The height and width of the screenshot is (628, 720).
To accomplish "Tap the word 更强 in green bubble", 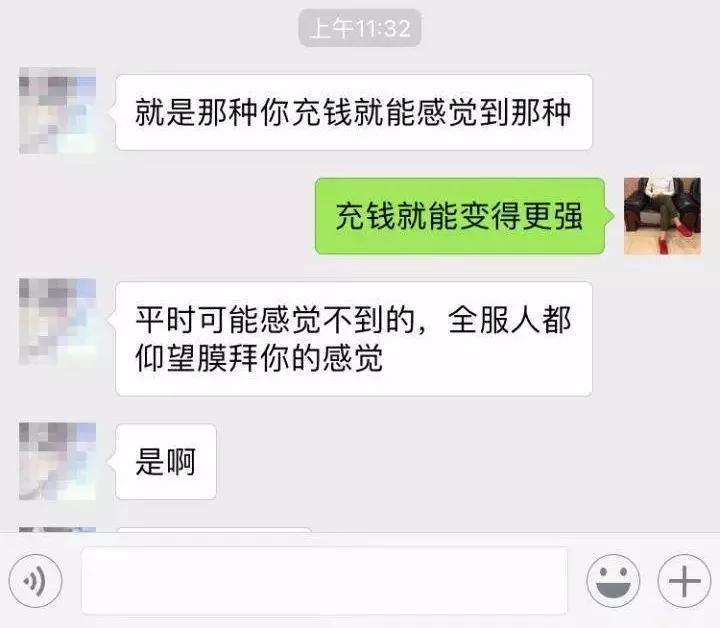I will [553, 216].
